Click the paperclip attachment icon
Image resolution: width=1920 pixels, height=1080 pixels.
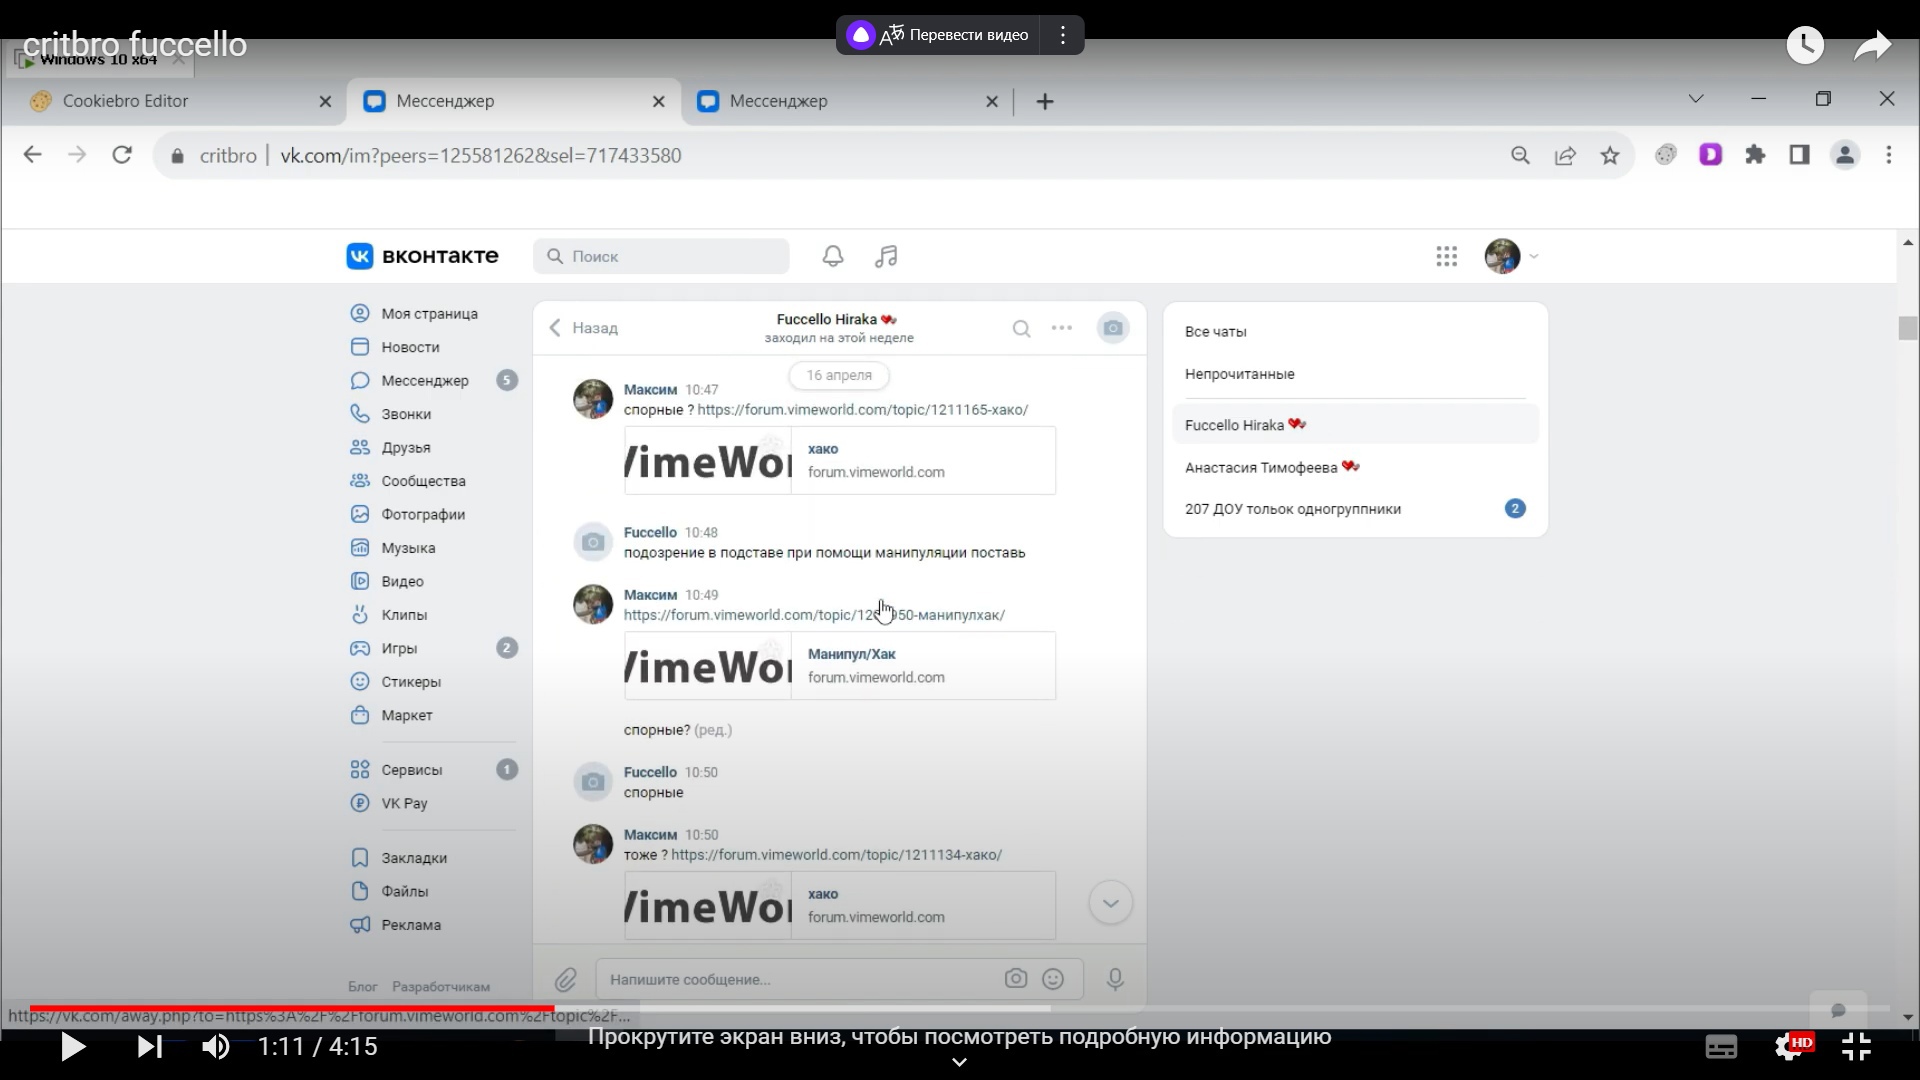click(x=566, y=979)
